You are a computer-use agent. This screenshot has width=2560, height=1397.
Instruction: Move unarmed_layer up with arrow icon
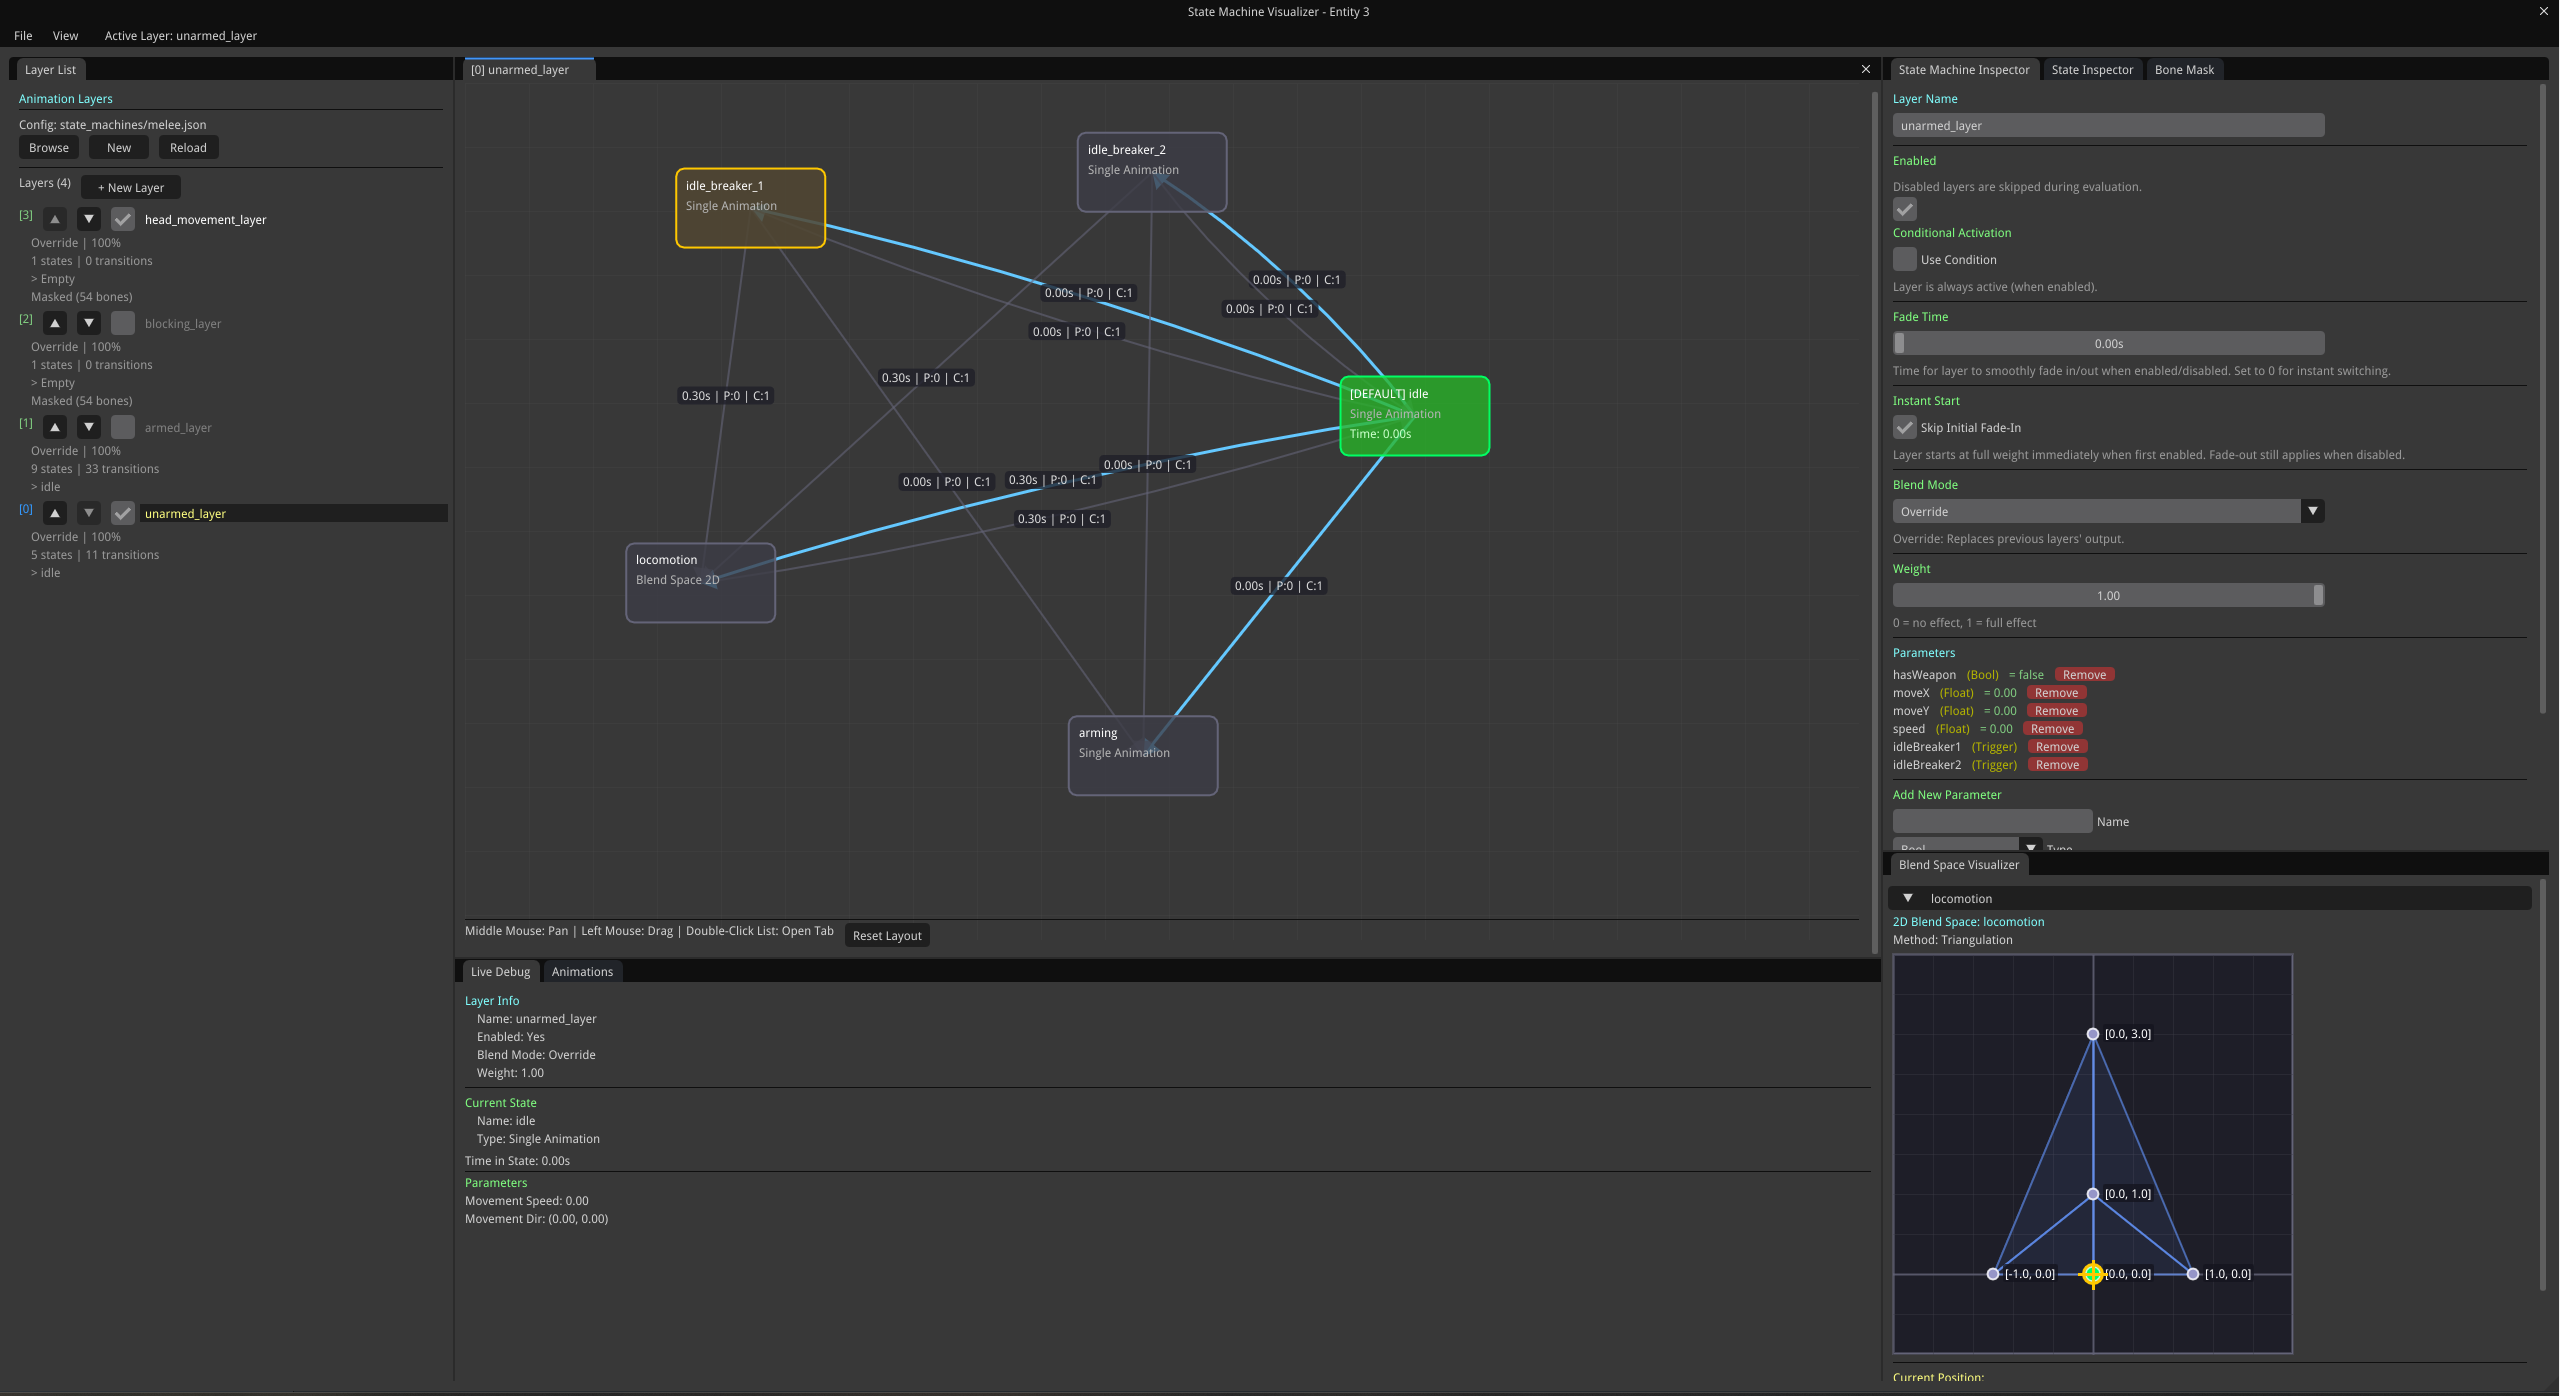[55, 513]
